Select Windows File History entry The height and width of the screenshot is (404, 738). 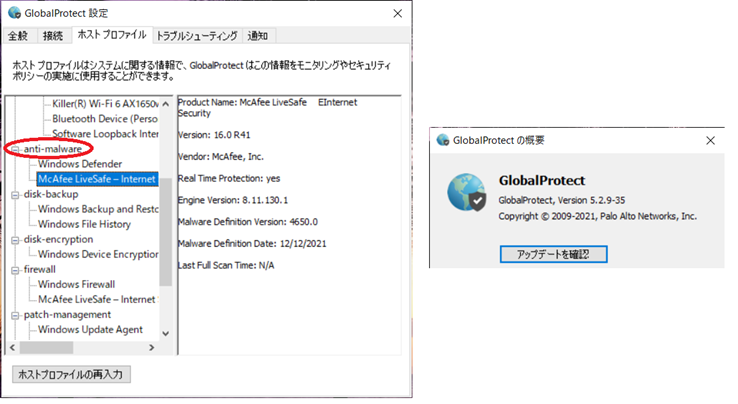coord(84,224)
